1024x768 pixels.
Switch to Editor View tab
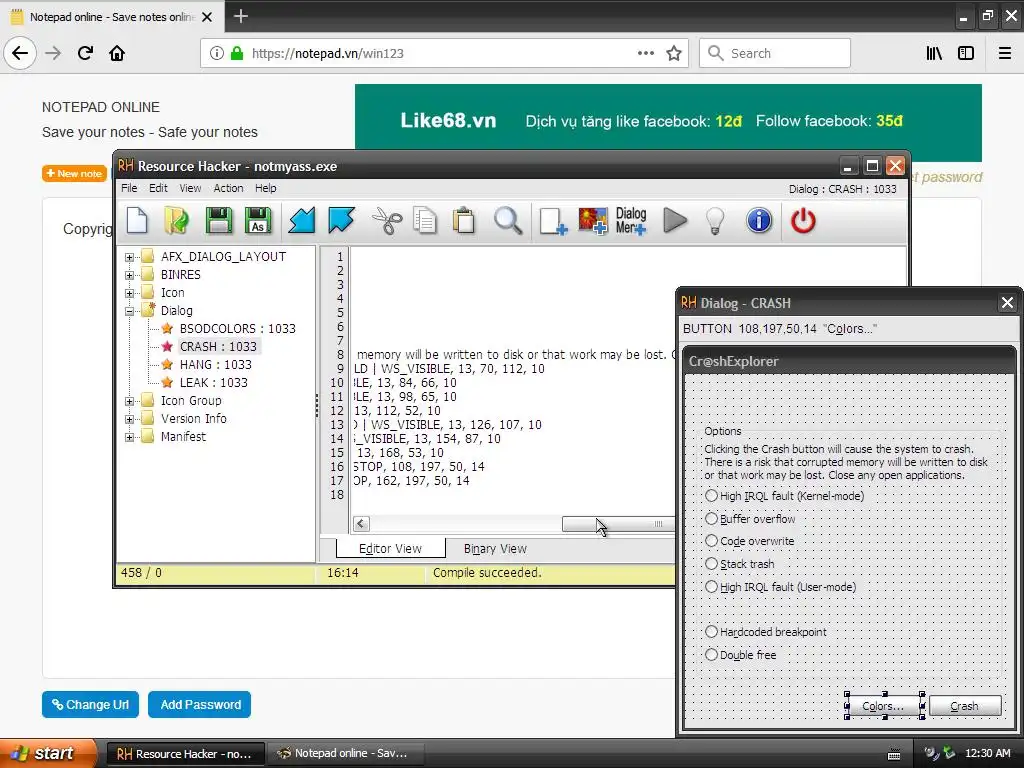coord(391,549)
